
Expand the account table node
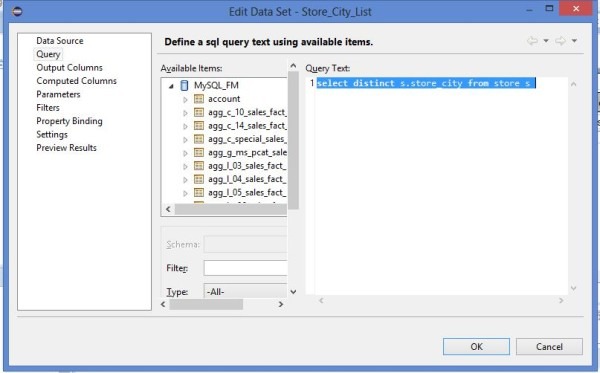point(185,100)
